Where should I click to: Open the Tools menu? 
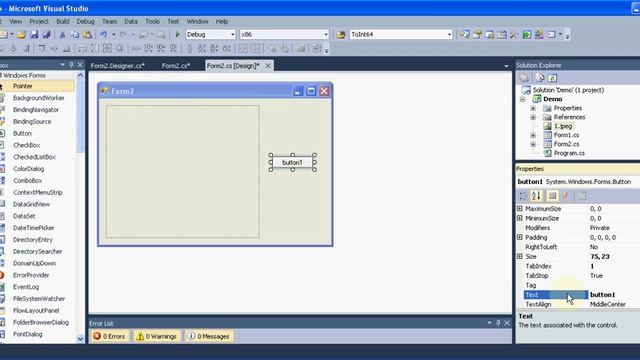[152, 21]
